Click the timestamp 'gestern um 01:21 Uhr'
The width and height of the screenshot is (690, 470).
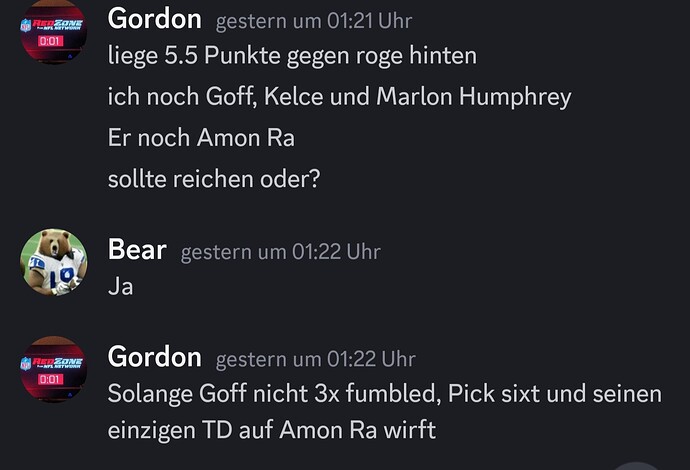tap(314, 21)
